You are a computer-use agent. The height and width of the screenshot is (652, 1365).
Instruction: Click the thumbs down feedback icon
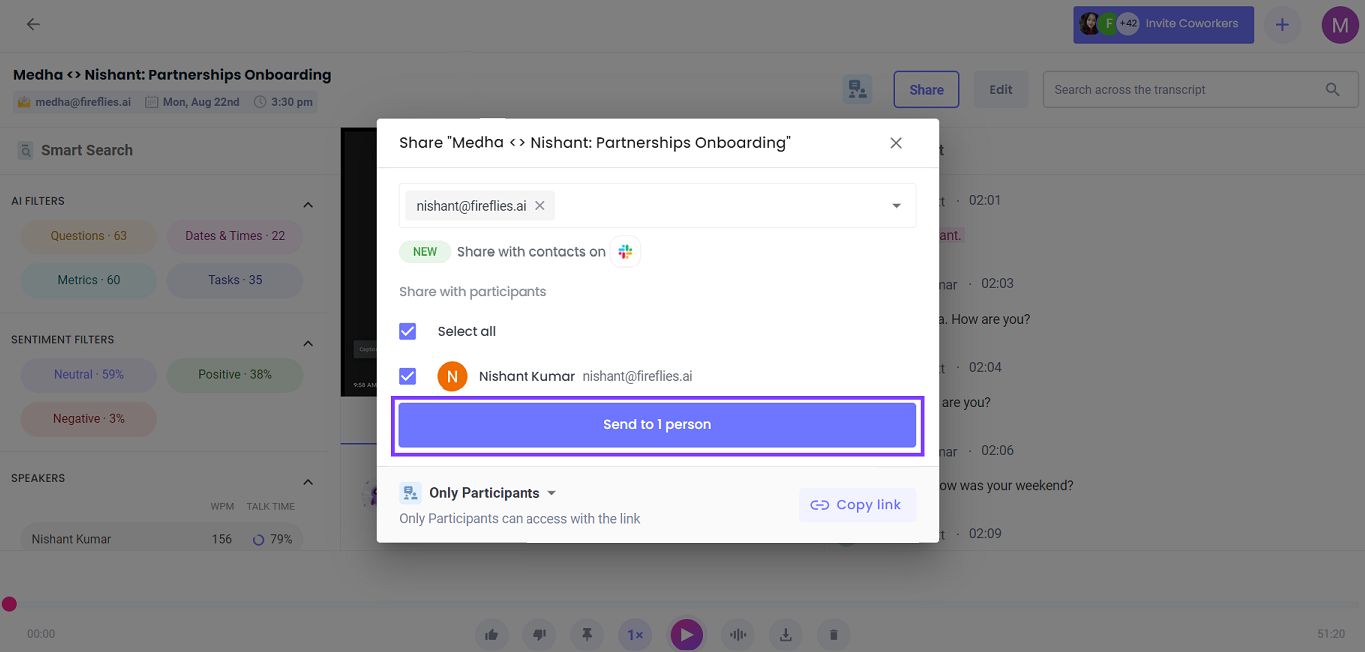click(539, 634)
